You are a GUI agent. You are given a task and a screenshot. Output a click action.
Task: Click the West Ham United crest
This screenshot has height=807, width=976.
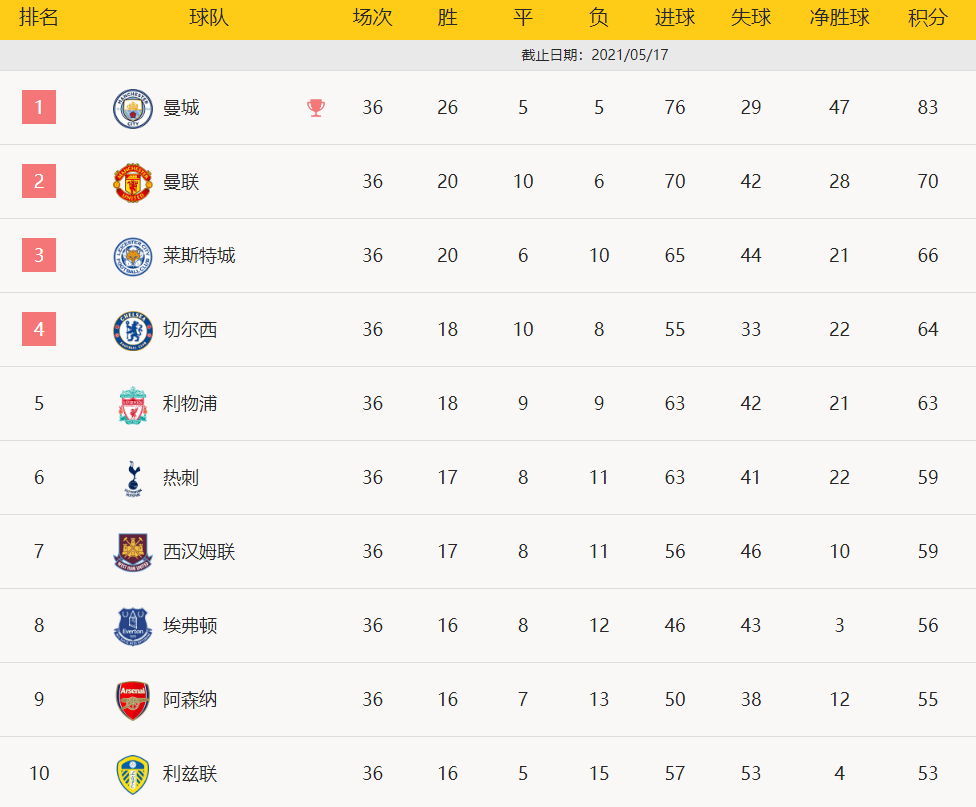[133, 552]
